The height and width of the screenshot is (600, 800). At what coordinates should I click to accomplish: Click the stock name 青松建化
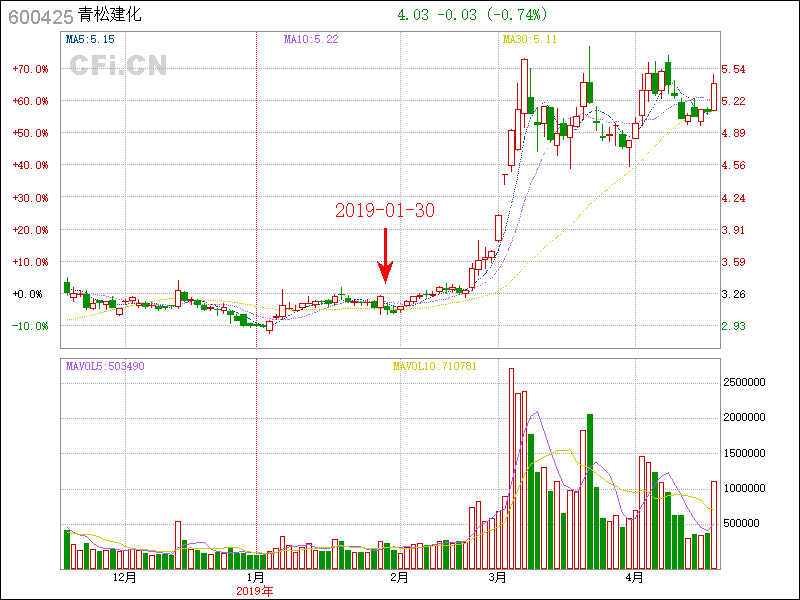pos(110,16)
